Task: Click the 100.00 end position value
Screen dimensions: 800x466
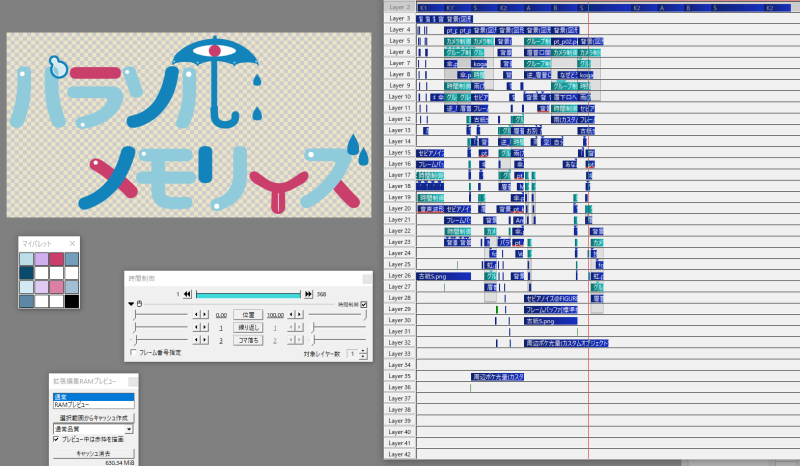Action: tap(275, 315)
